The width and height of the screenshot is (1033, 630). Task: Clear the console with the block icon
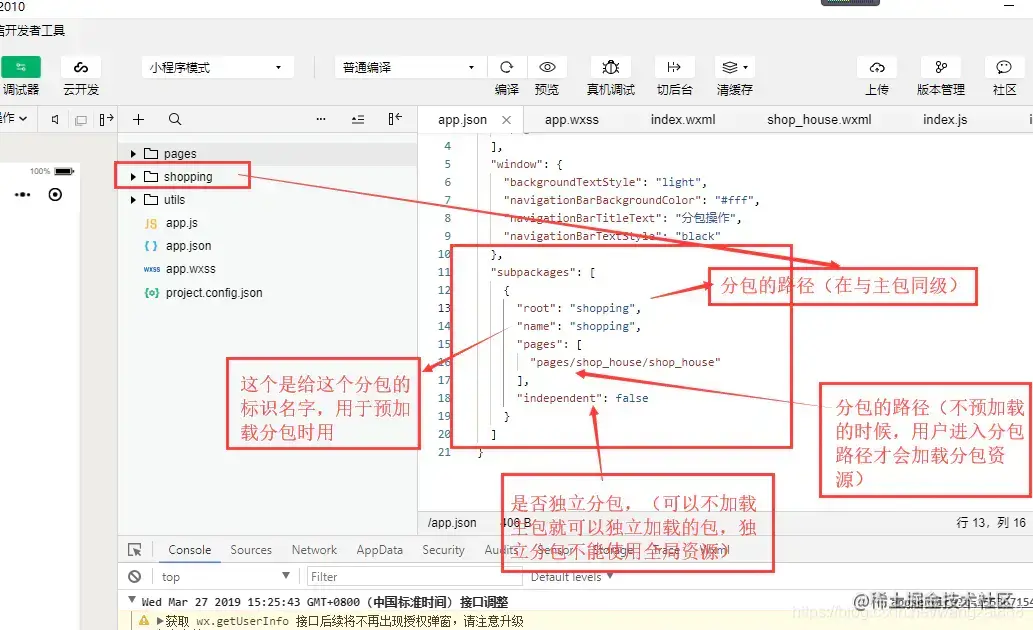point(134,577)
